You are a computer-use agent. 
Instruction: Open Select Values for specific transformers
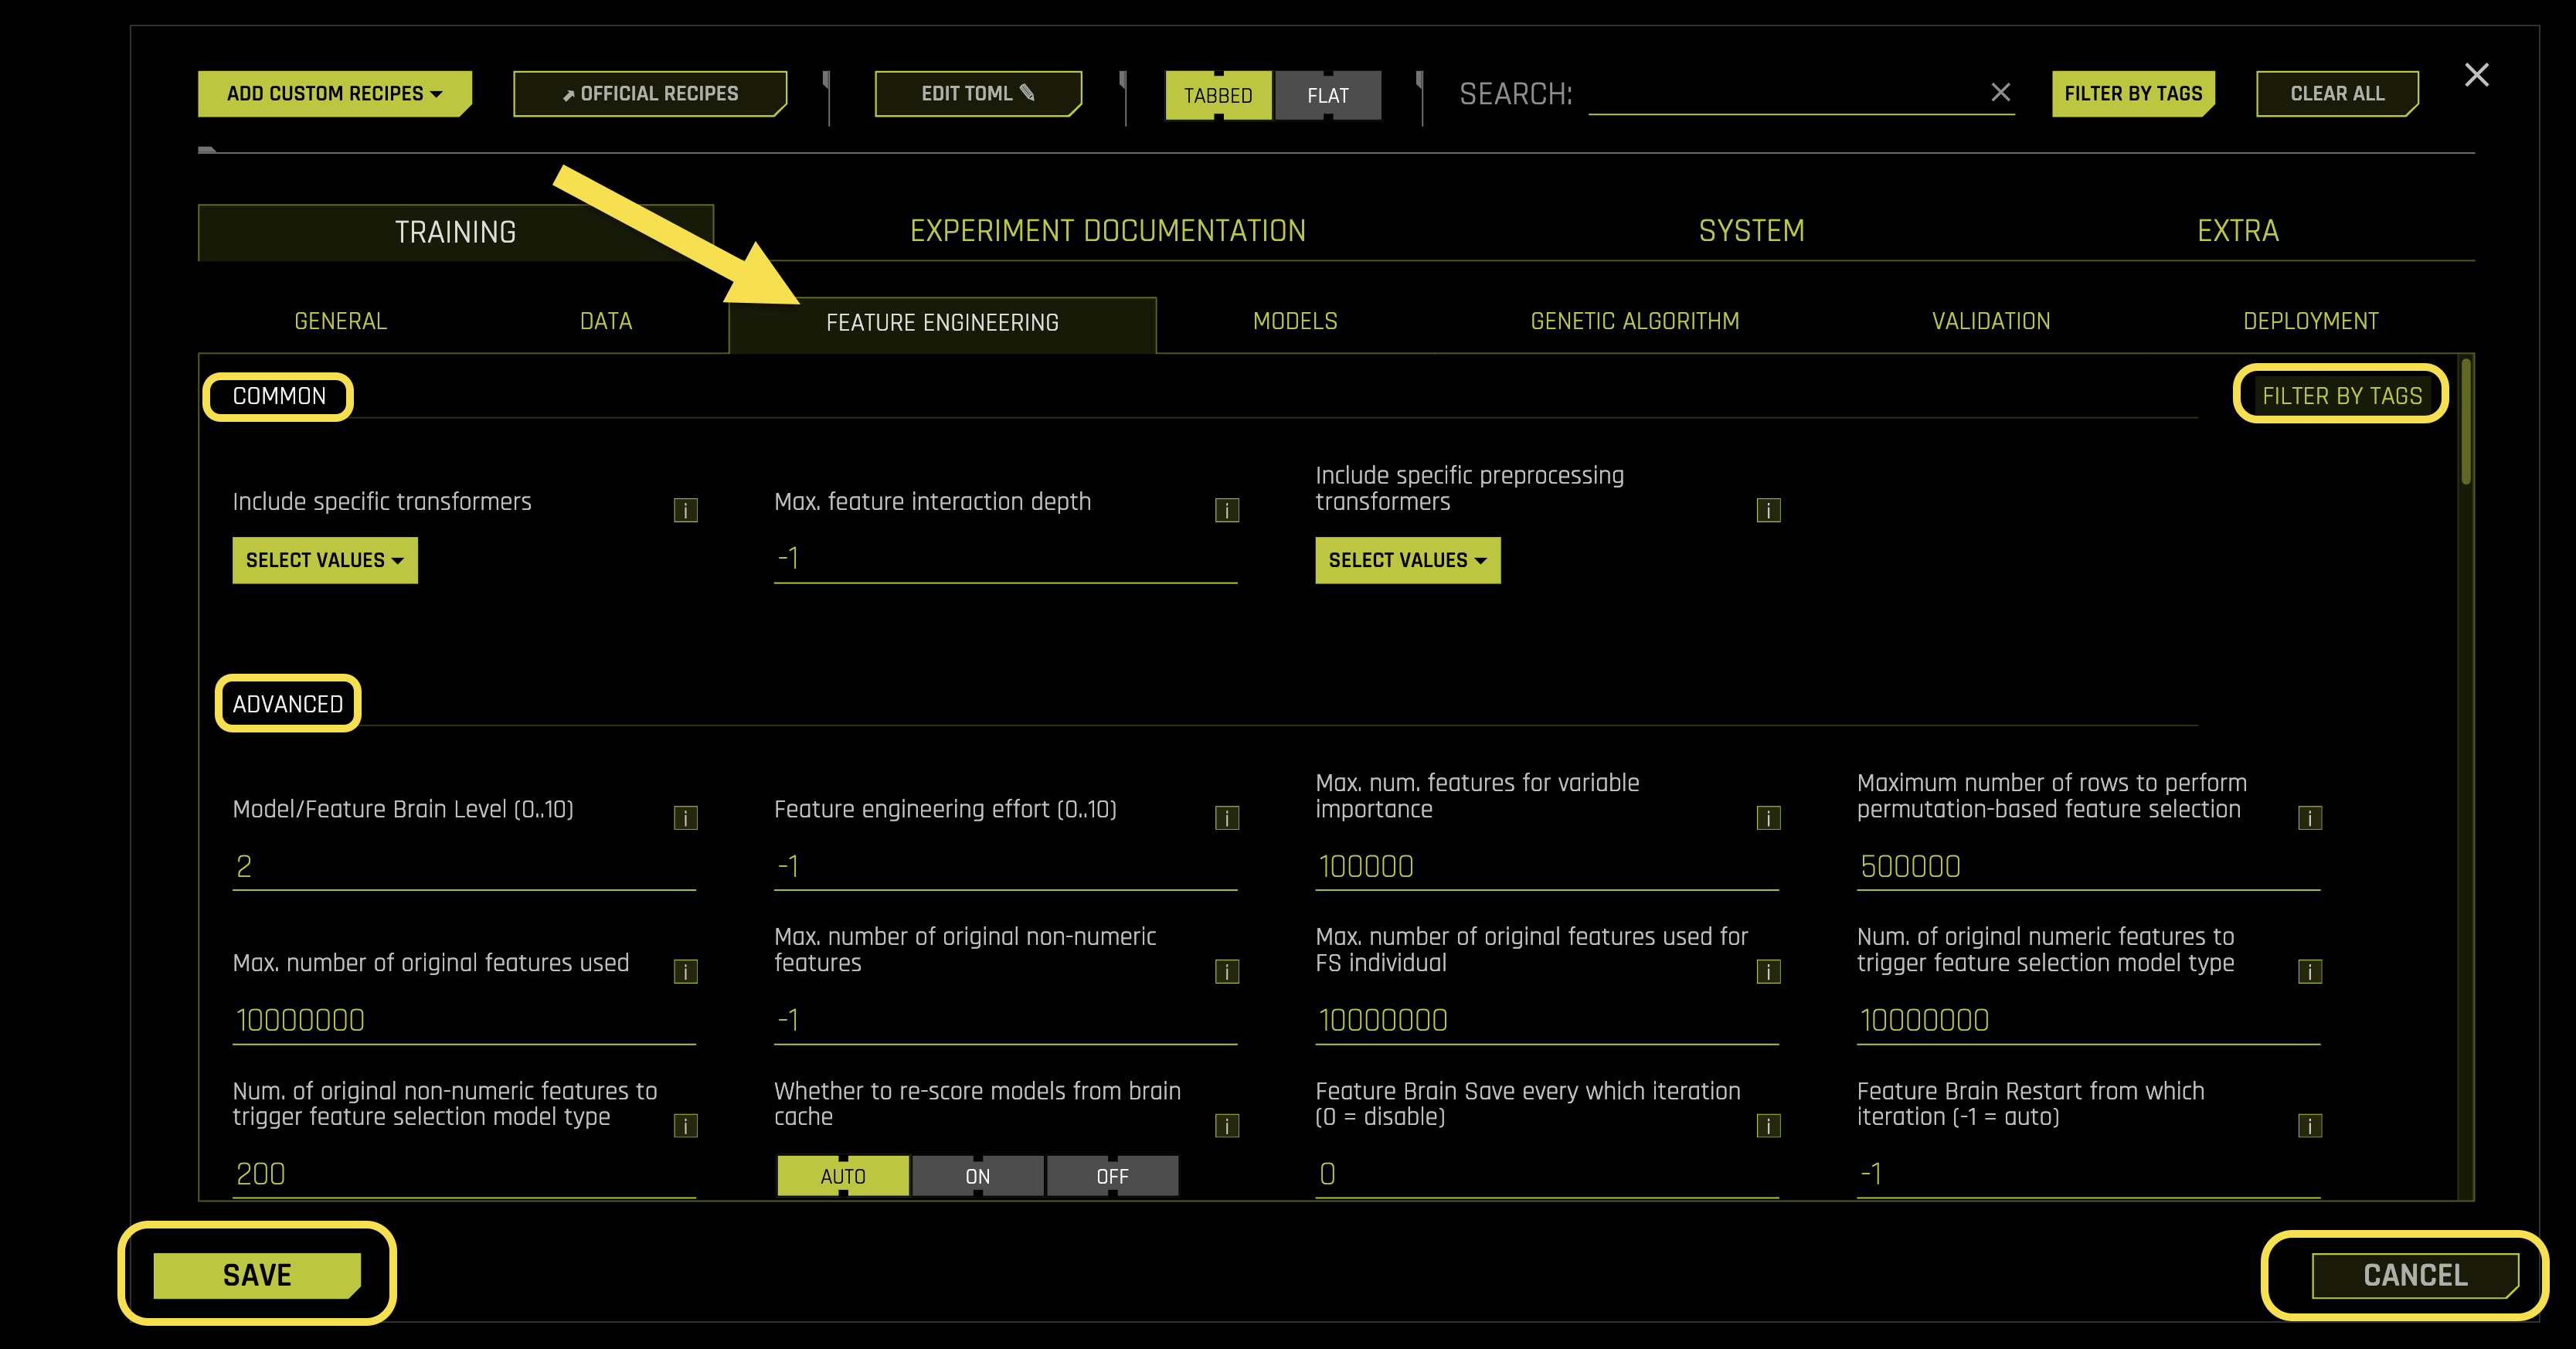click(x=324, y=560)
